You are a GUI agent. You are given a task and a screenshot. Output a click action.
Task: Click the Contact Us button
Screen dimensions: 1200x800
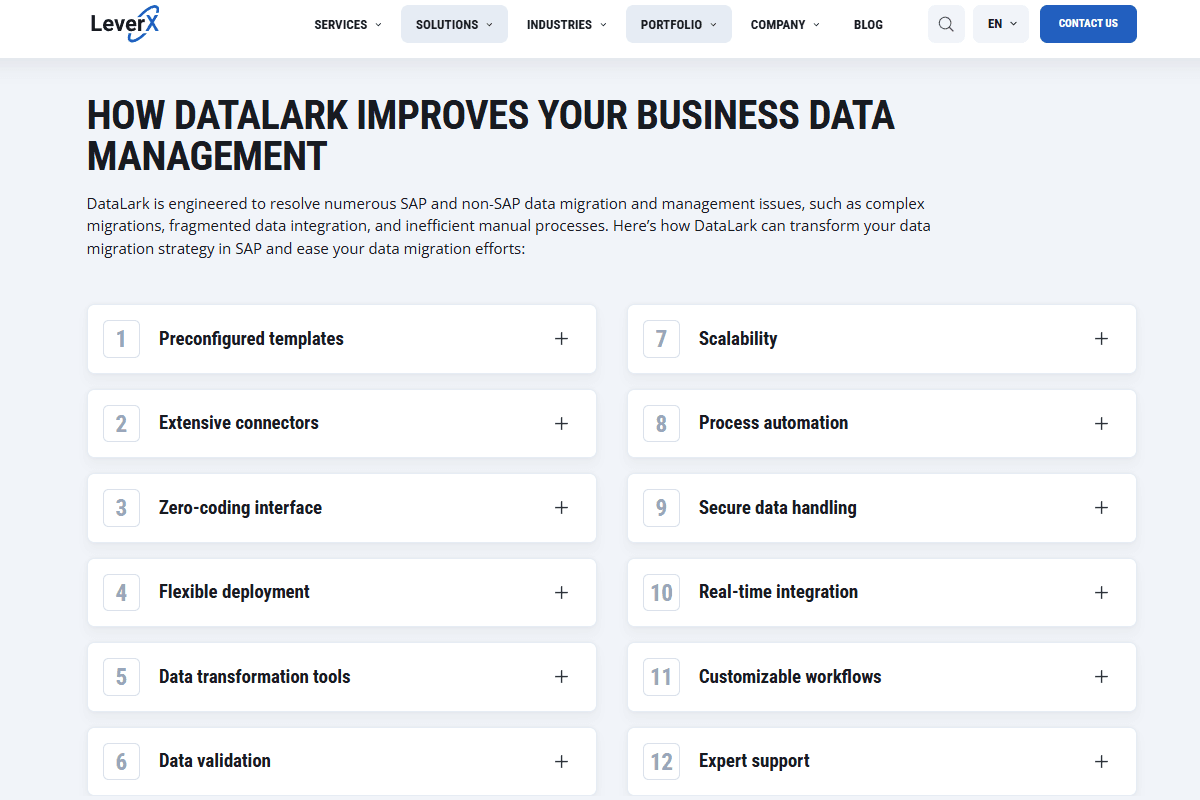[x=1088, y=24]
